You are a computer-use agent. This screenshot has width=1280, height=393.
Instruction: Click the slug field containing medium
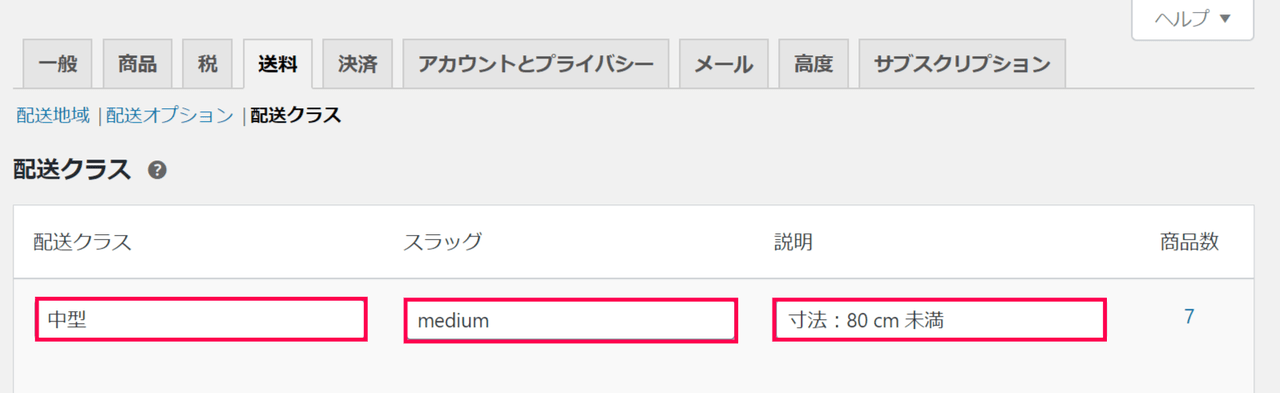coord(571,320)
